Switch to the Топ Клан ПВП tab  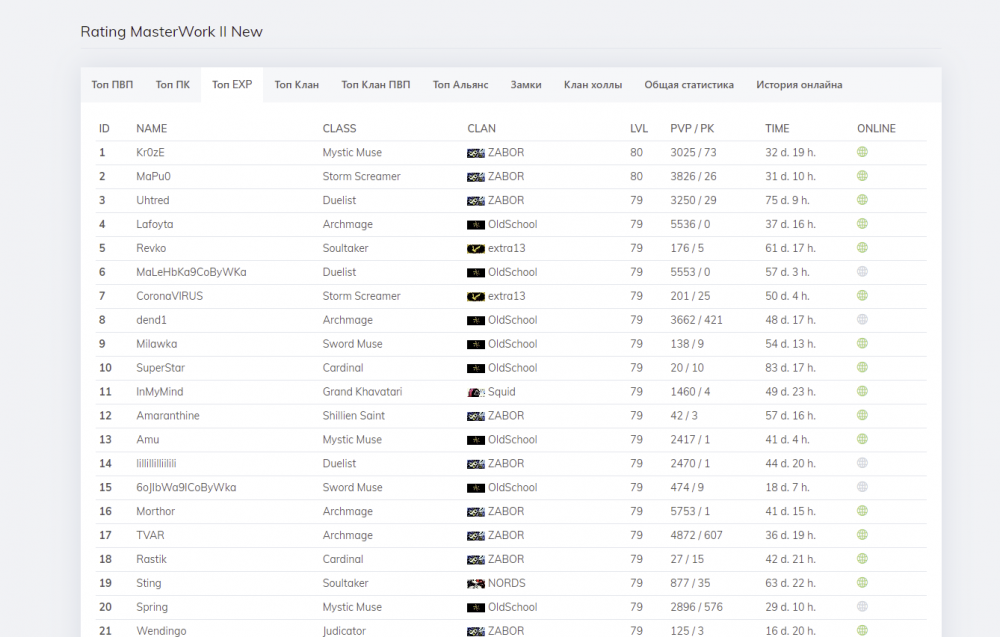(x=375, y=85)
